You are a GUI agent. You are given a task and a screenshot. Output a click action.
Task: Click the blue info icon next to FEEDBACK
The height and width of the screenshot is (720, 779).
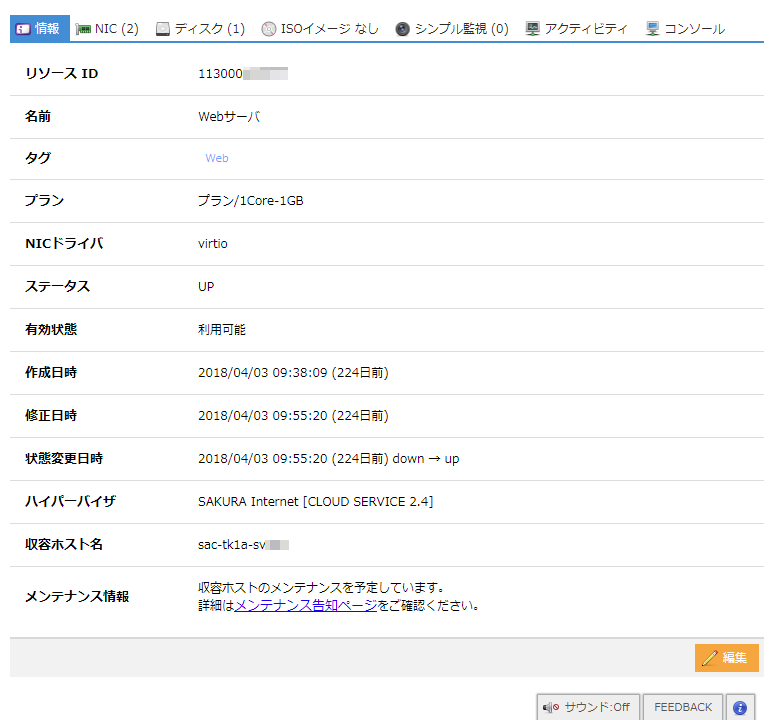(740, 707)
